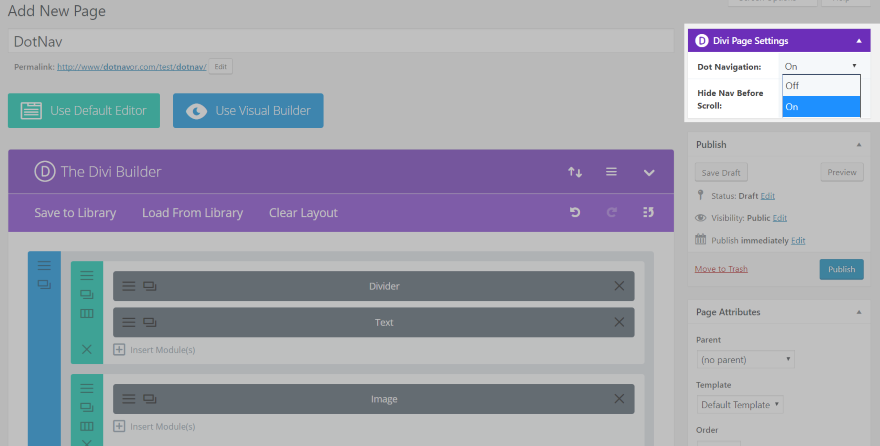
Task: Open the Template dropdown
Action: click(x=740, y=404)
